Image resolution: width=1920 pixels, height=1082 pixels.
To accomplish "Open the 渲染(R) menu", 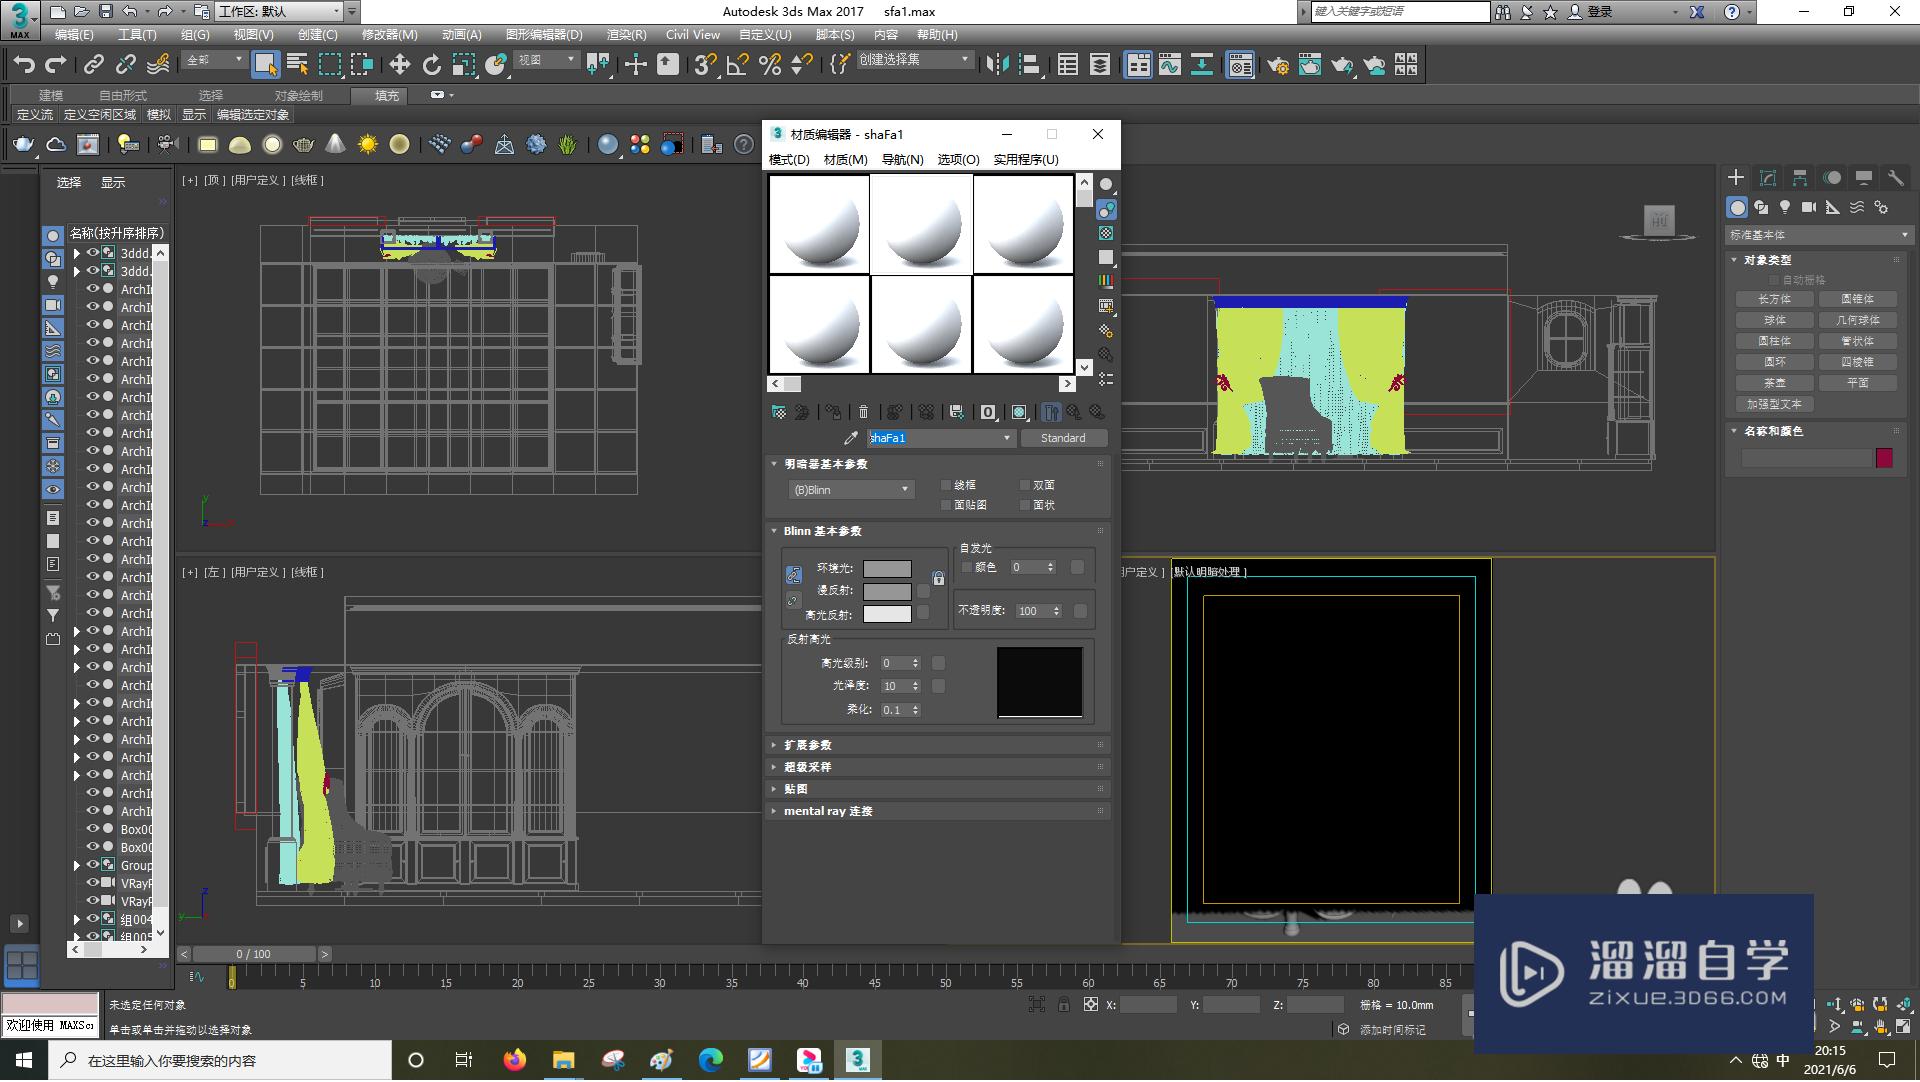I will [626, 34].
